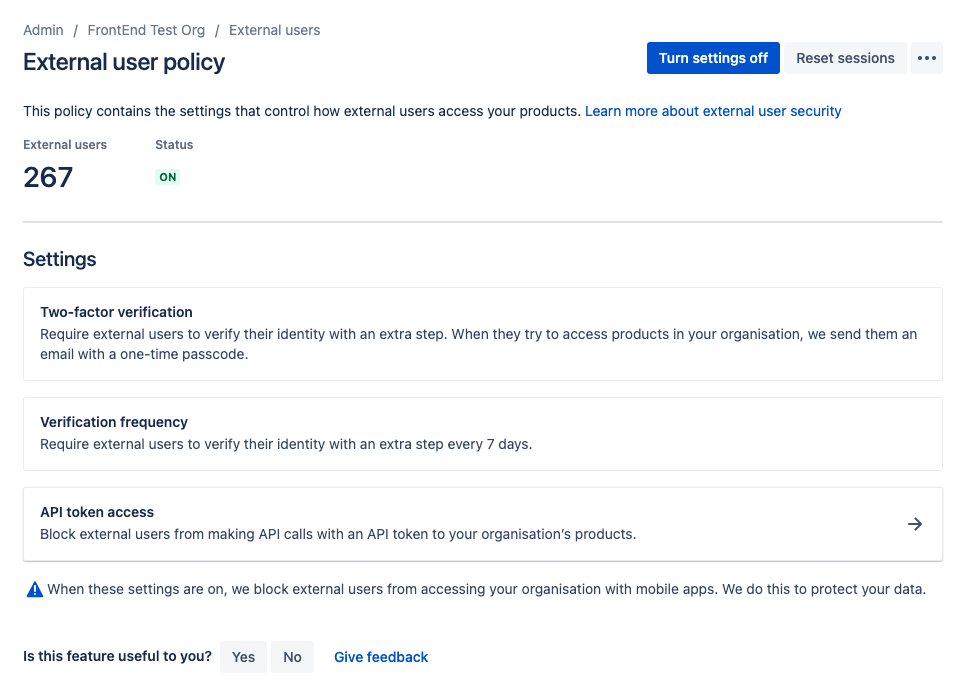
Task: Click the Status column label
Action: 173,144
